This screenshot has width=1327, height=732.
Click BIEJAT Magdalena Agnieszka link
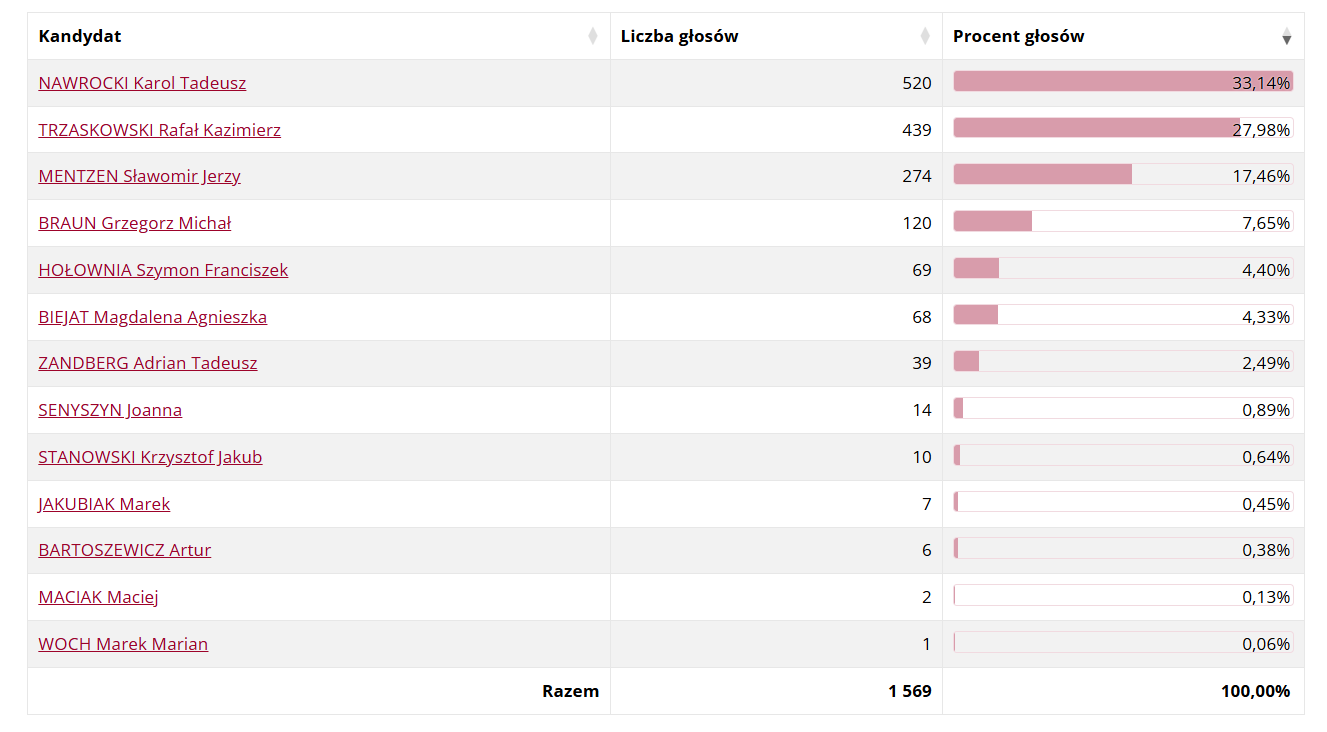152,317
